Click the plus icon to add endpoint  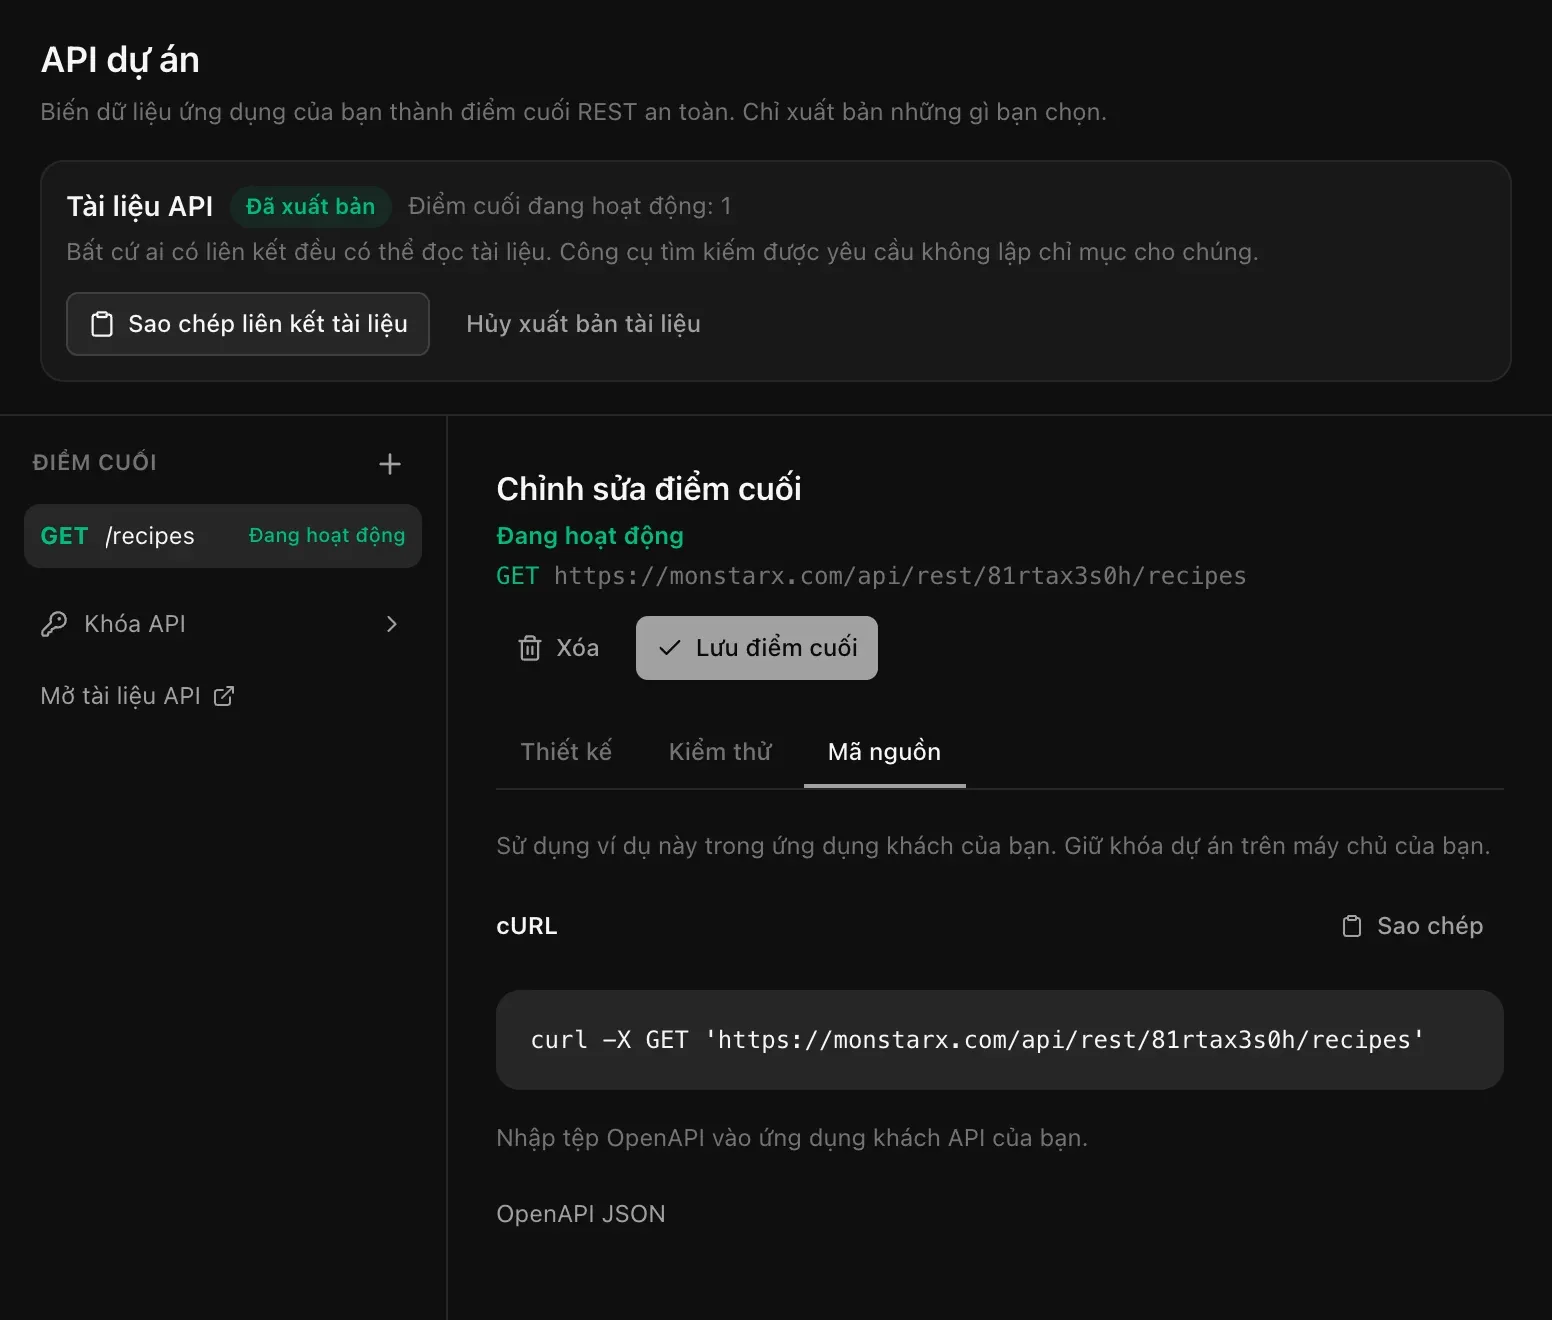(x=390, y=464)
